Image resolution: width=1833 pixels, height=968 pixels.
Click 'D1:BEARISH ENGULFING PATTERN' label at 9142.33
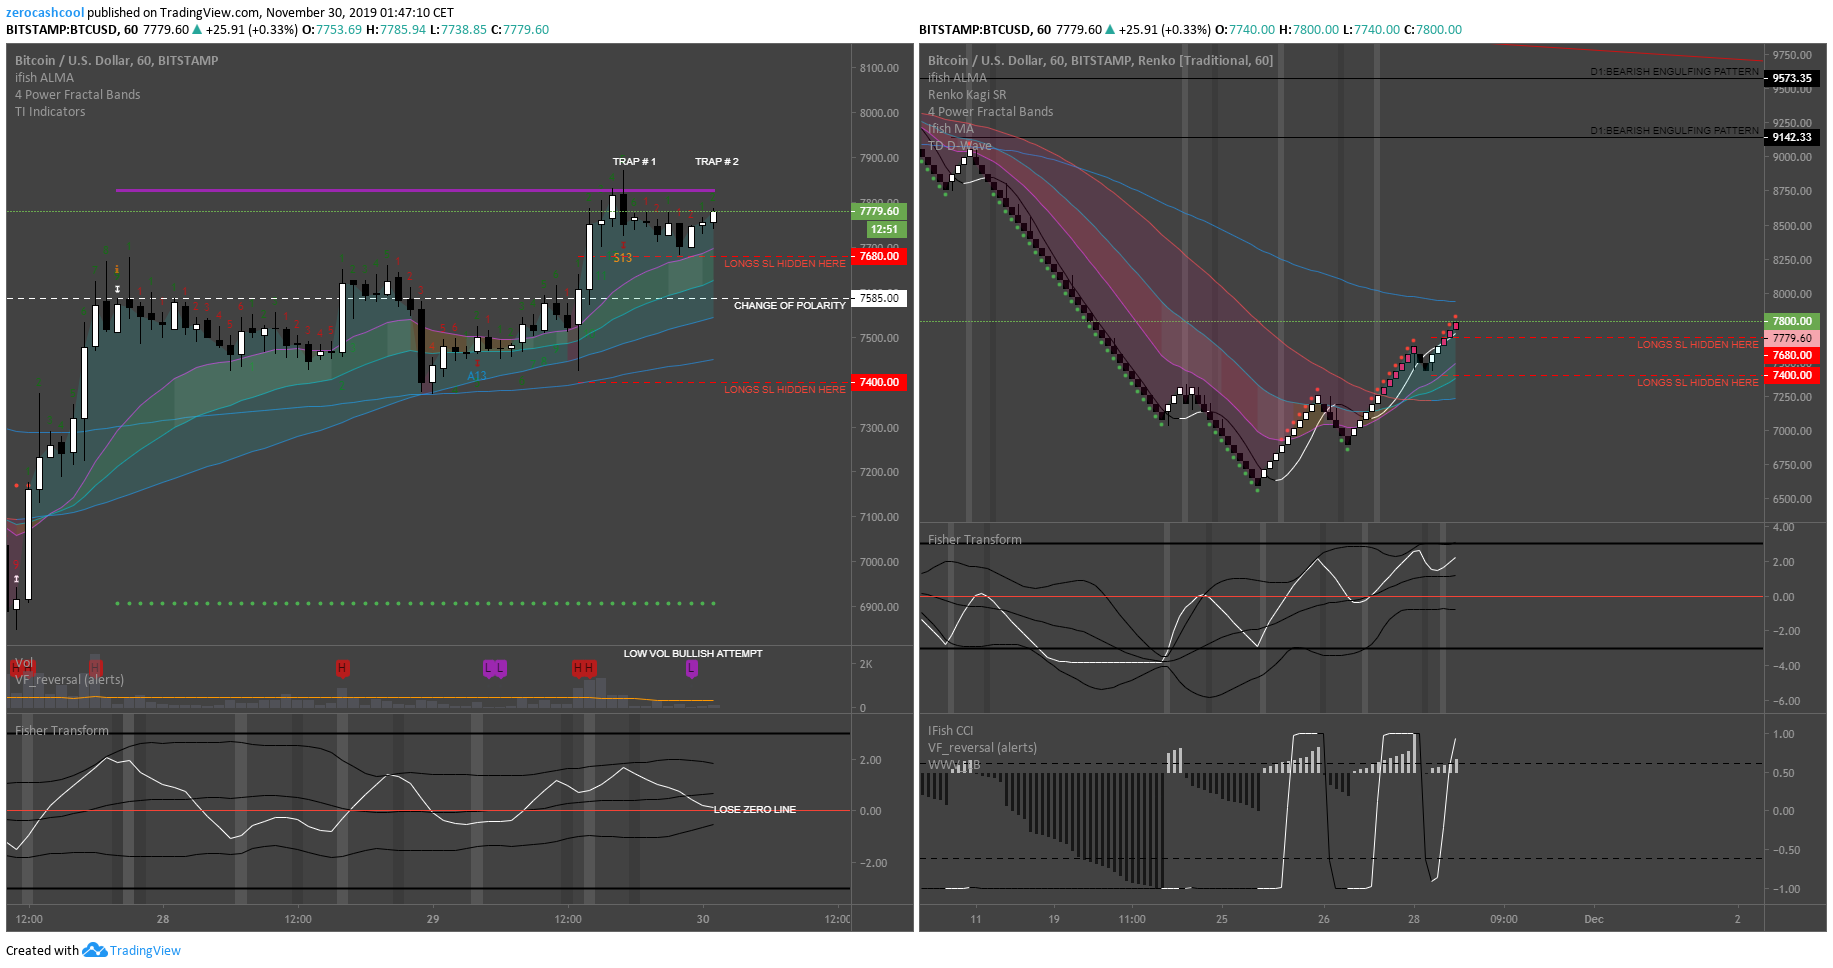tap(1674, 131)
